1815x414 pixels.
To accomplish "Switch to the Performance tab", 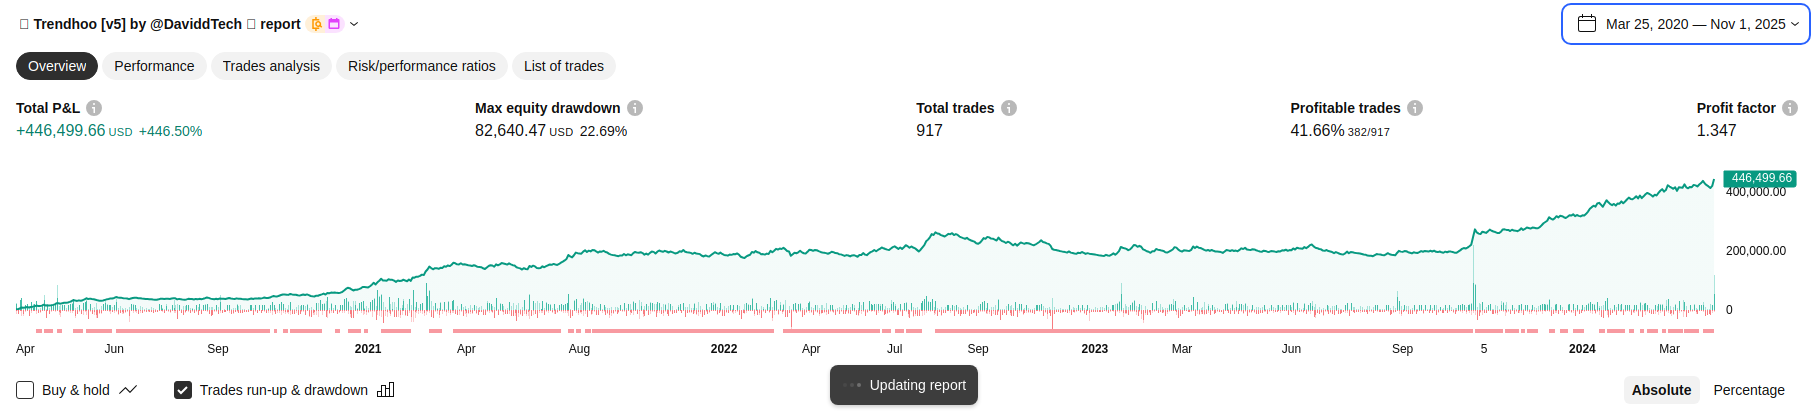I will pos(154,66).
